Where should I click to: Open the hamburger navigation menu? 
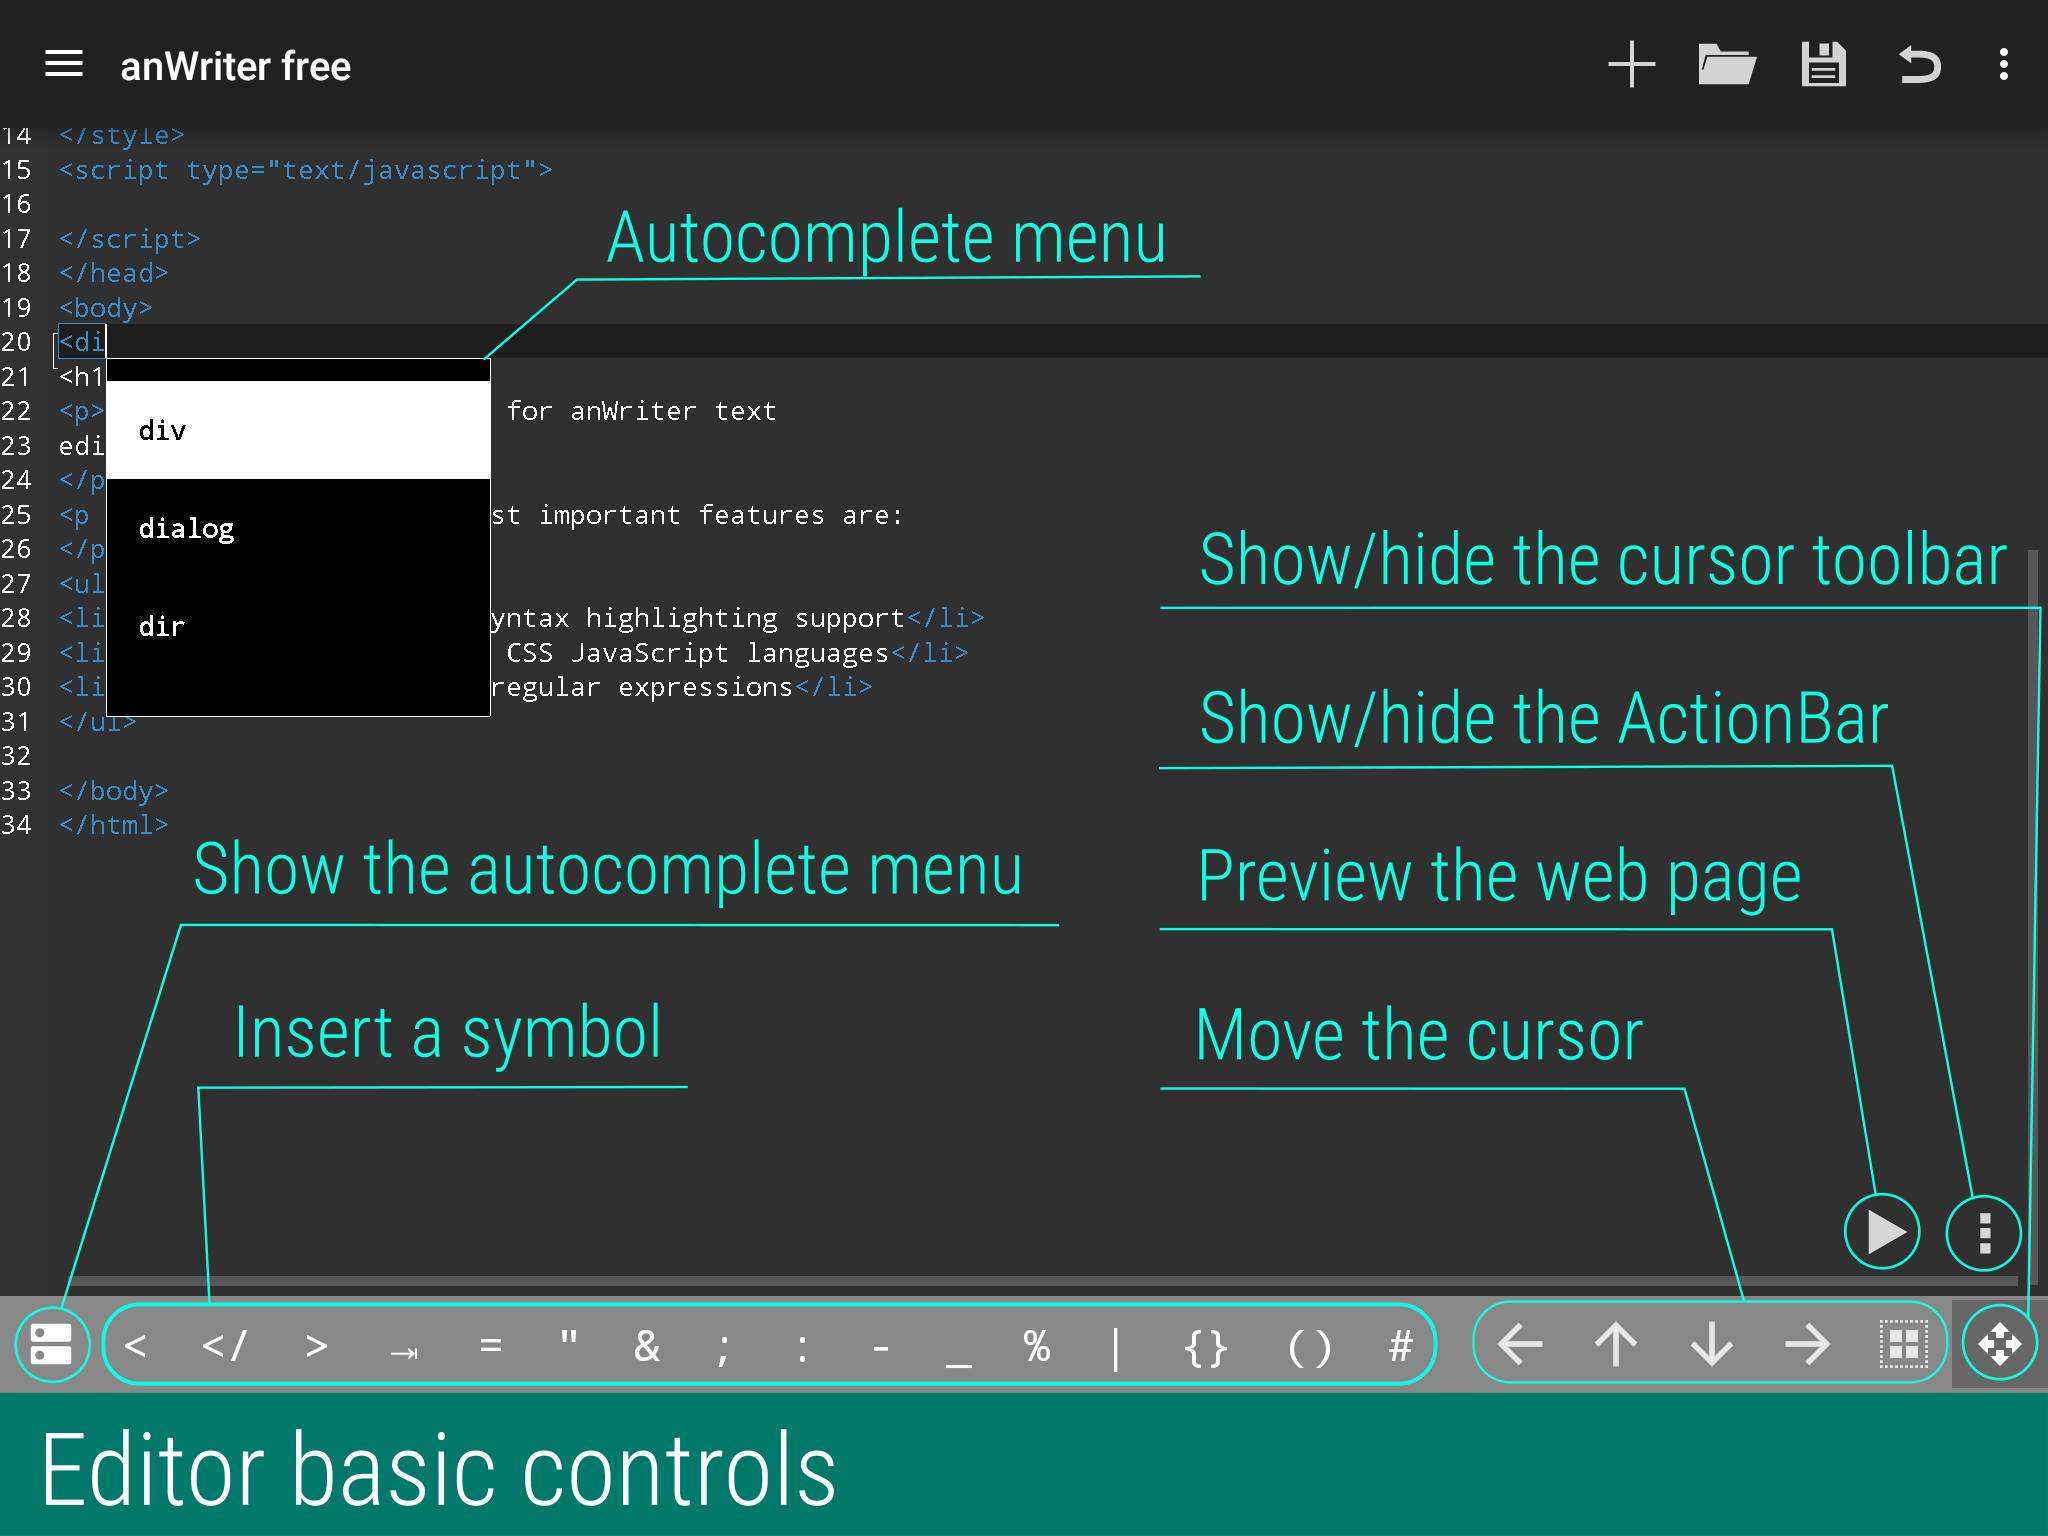pyautogui.click(x=64, y=65)
